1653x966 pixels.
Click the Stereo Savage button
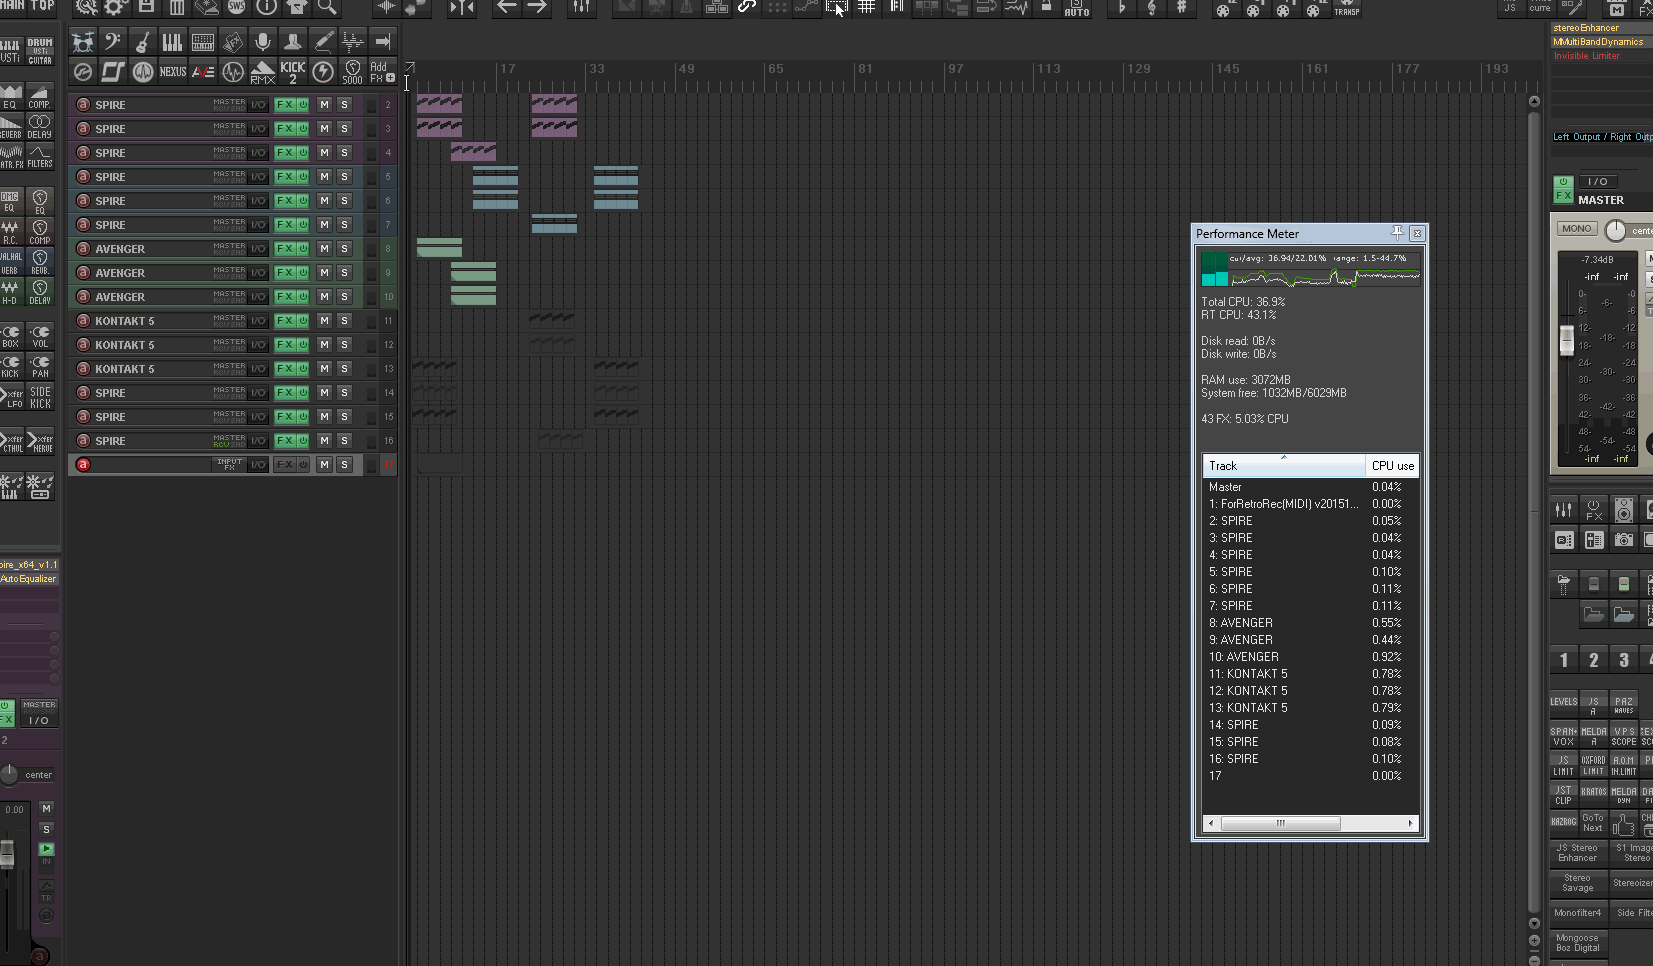1577,883
